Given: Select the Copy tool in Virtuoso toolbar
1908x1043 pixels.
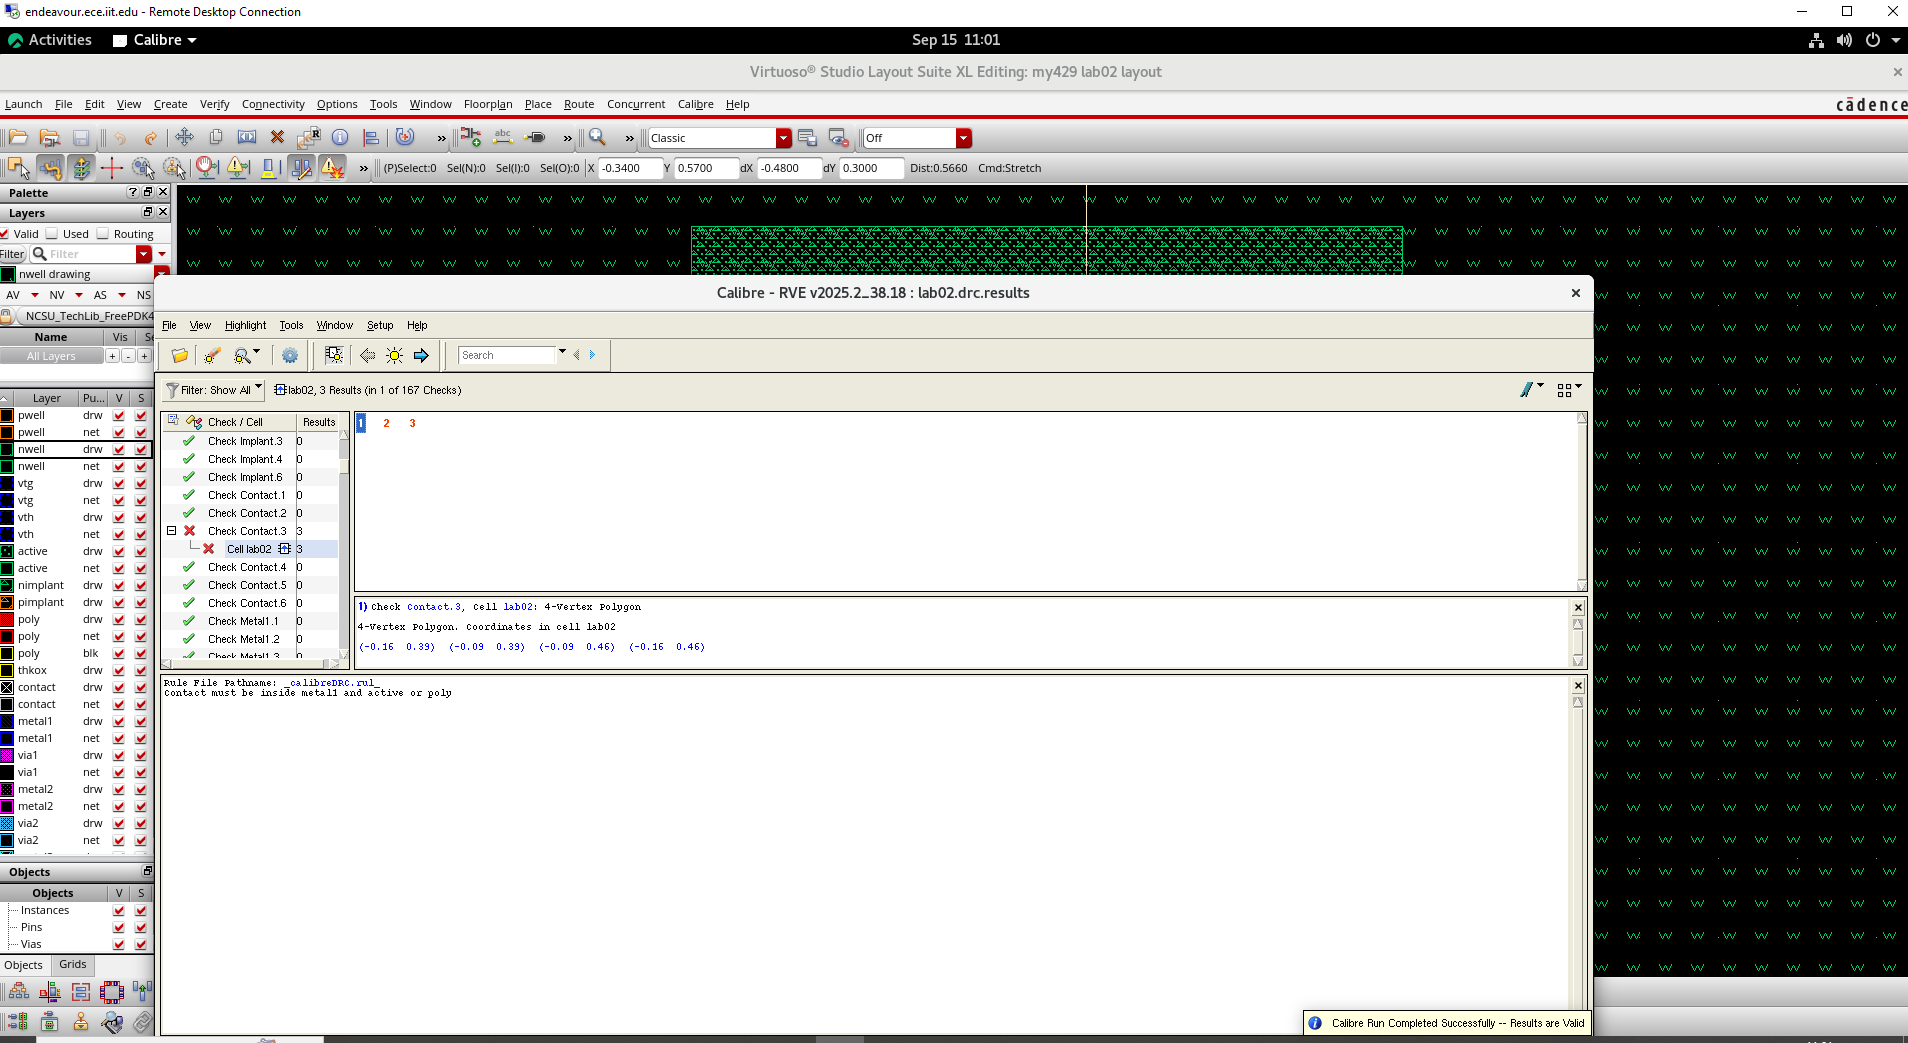Looking at the screenshot, I should (x=215, y=138).
